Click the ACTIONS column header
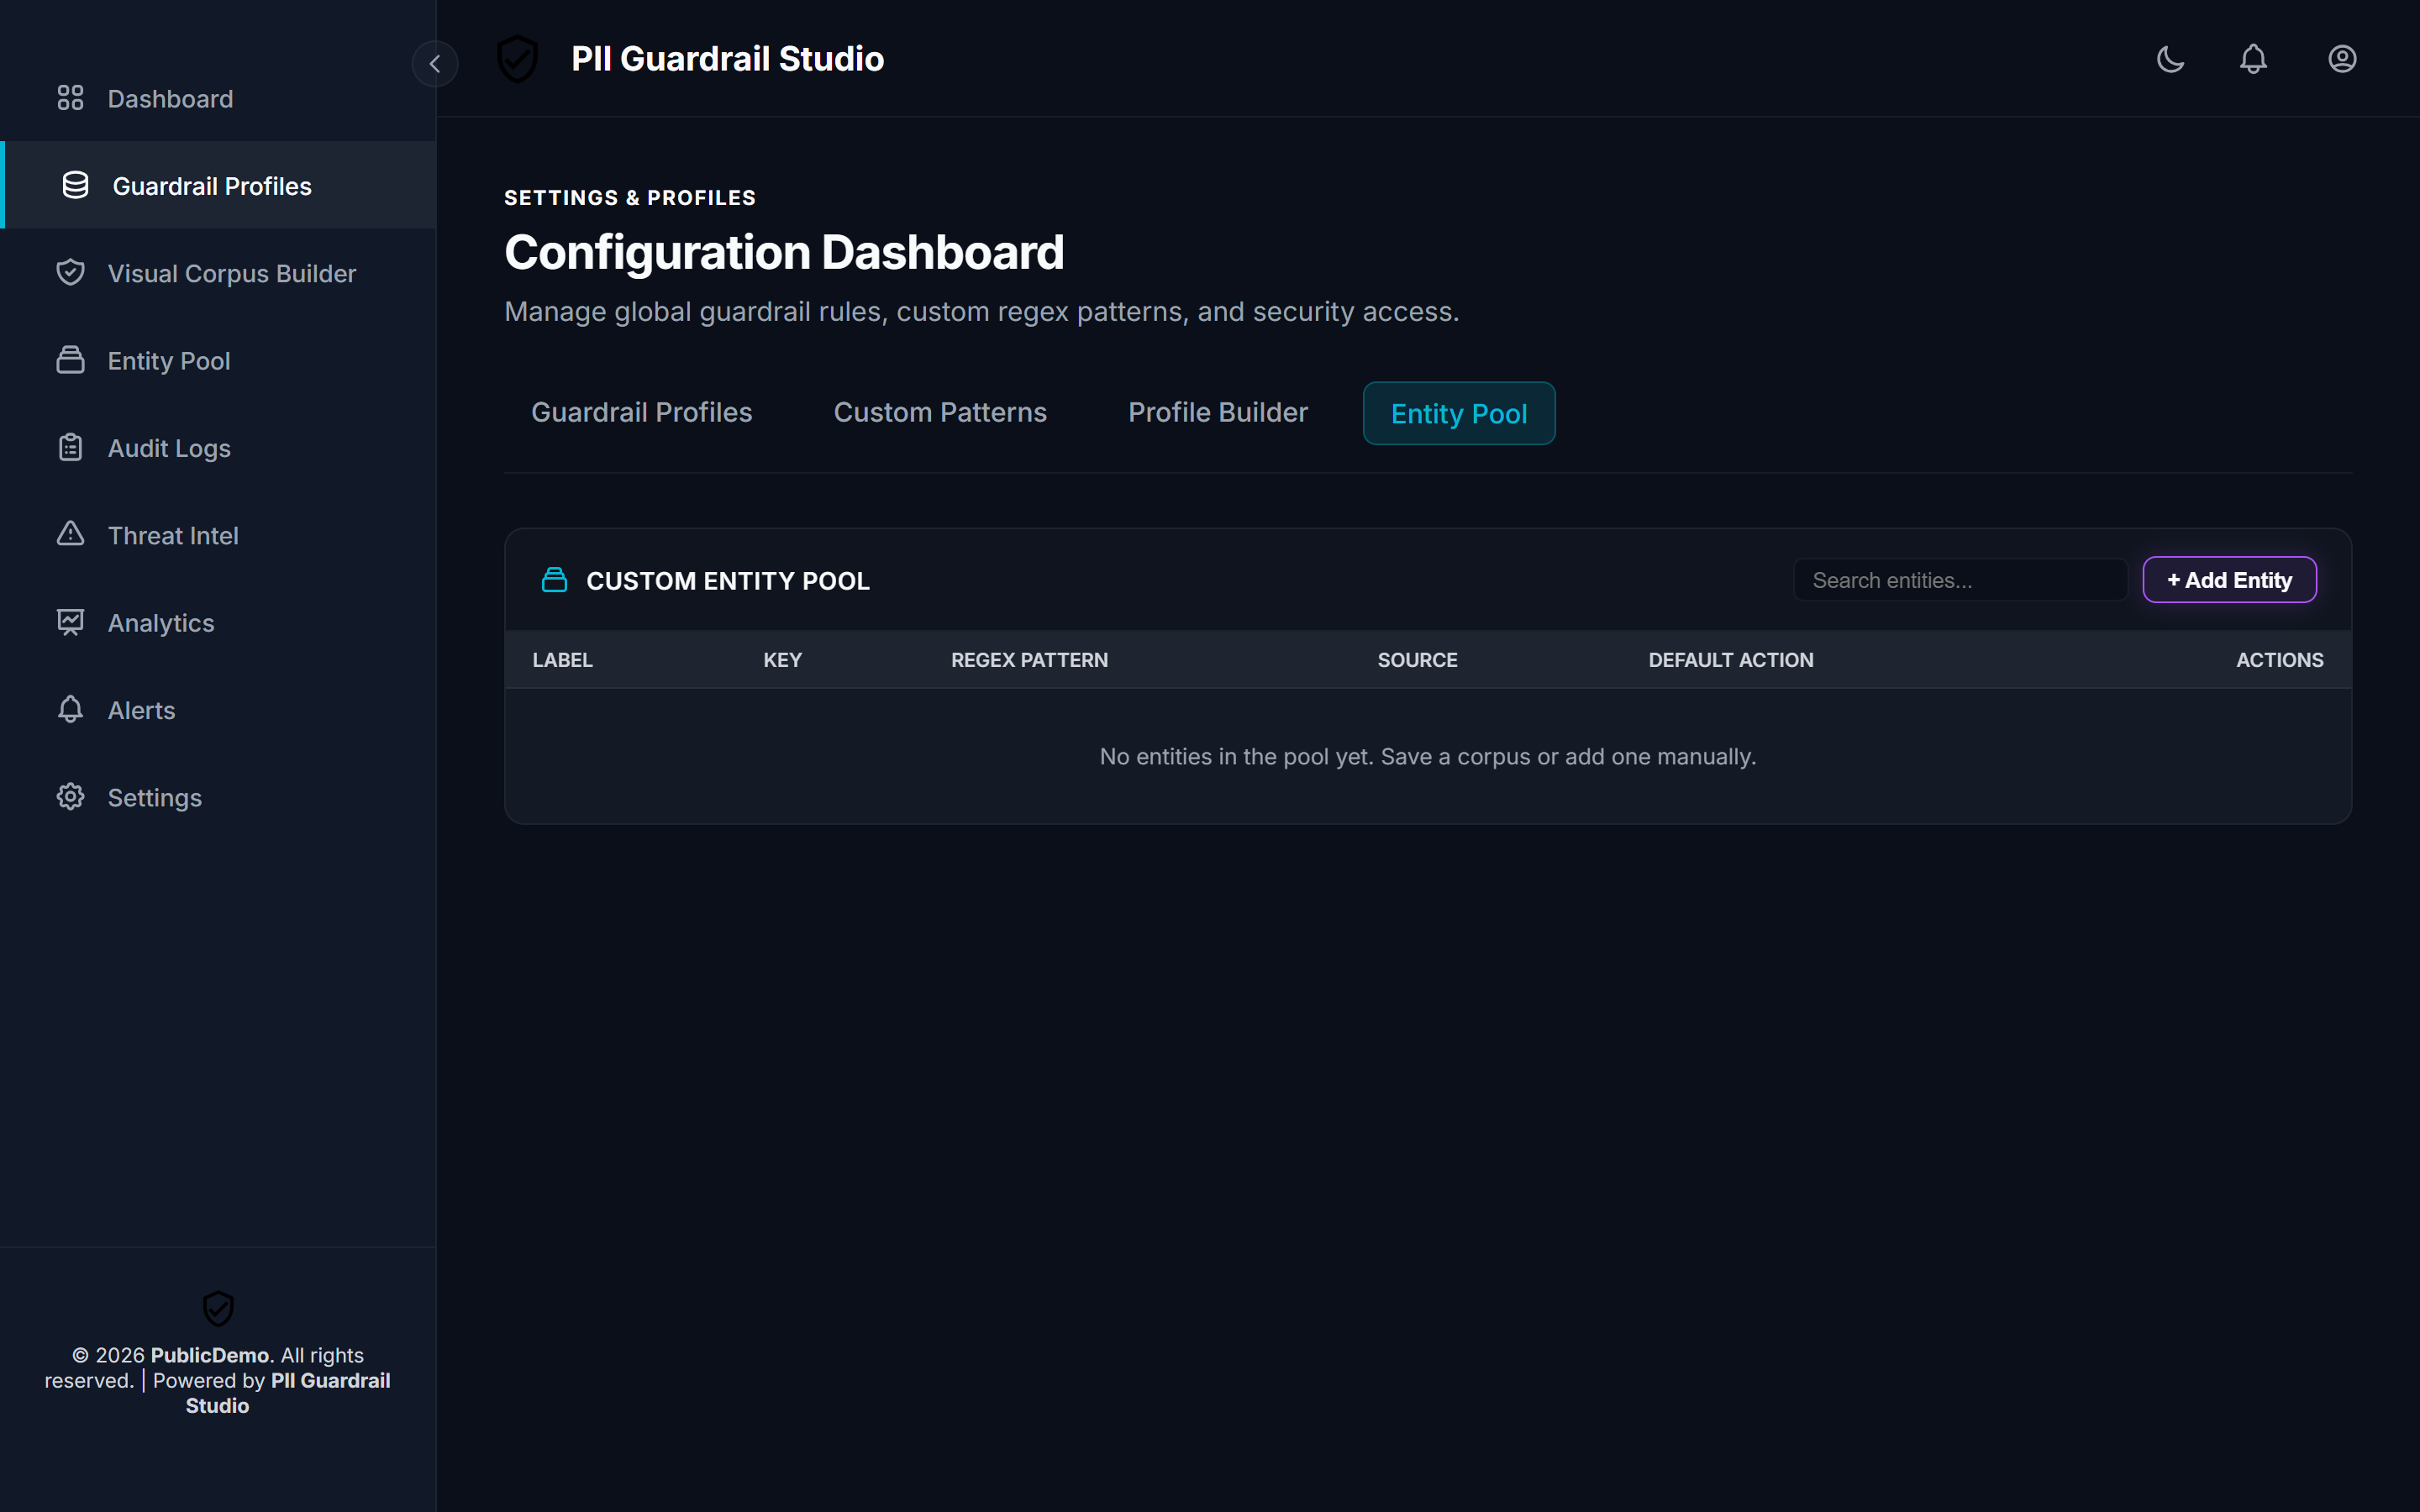 [x=2279, y=660]
